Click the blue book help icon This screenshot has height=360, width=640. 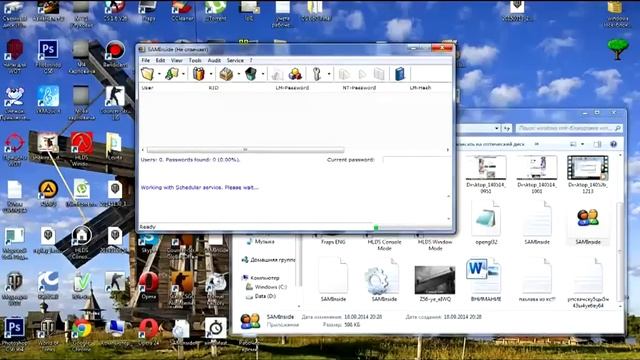pyautogui.click(x=400, y=74)
